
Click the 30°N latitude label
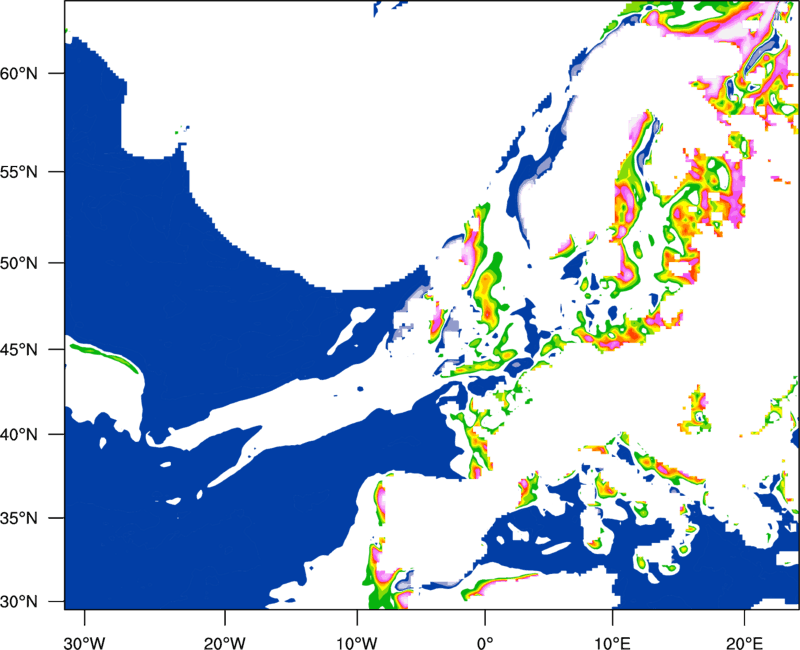pyautogui.click(x=19, y=602)
